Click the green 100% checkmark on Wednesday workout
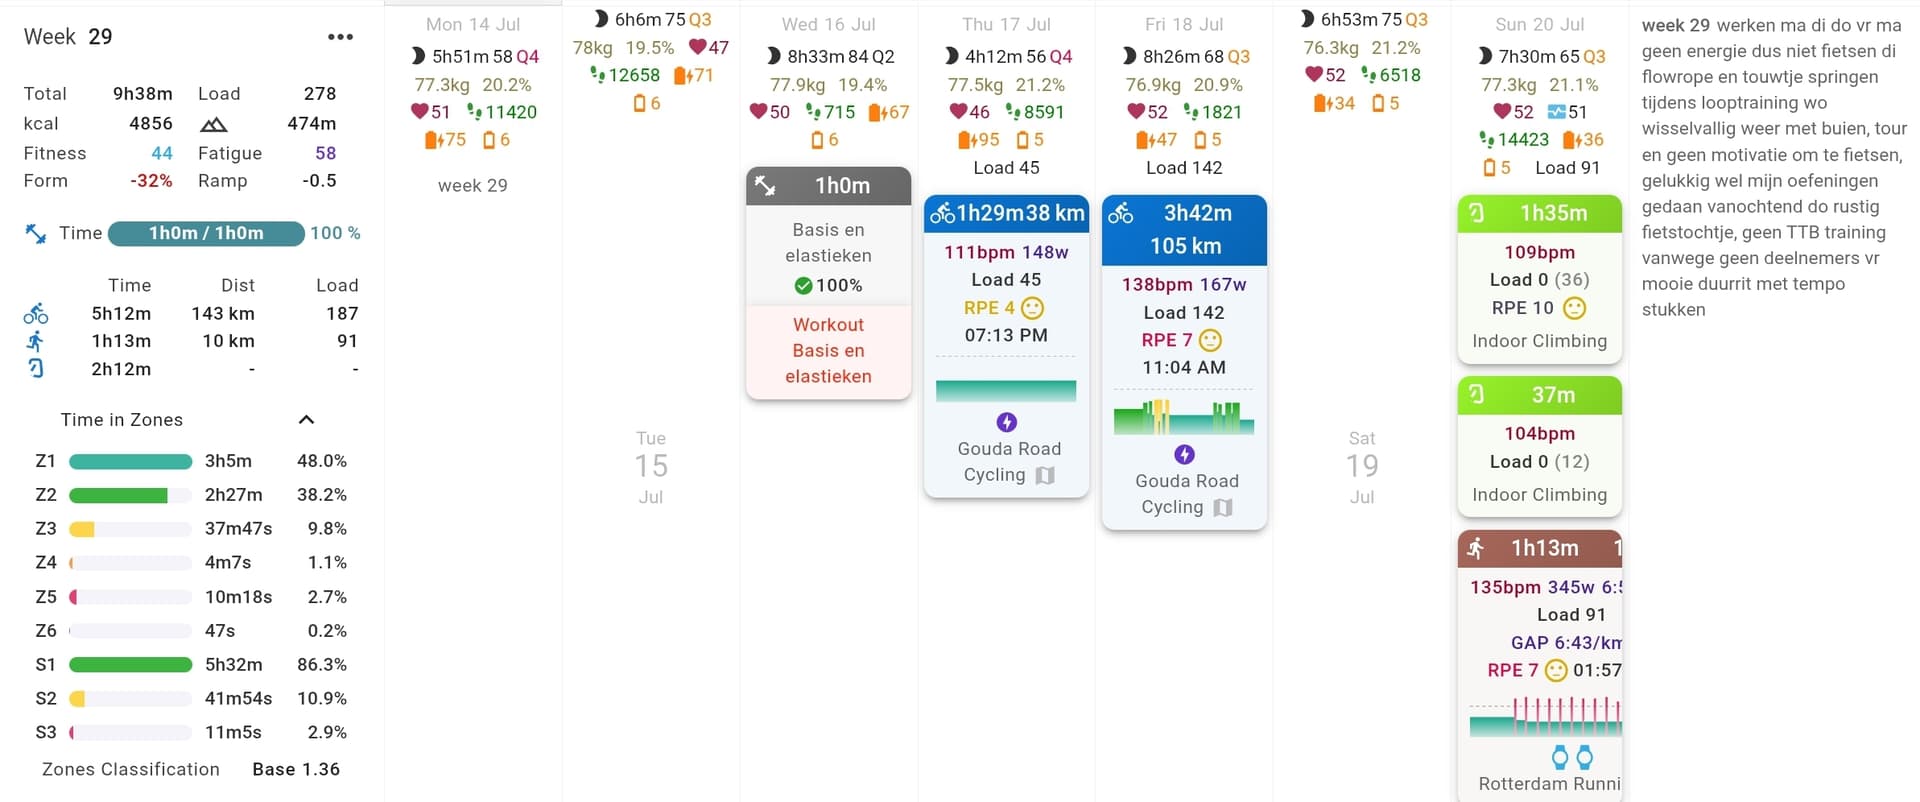This screenshot has height=802, width=1920. coord(803,286)
